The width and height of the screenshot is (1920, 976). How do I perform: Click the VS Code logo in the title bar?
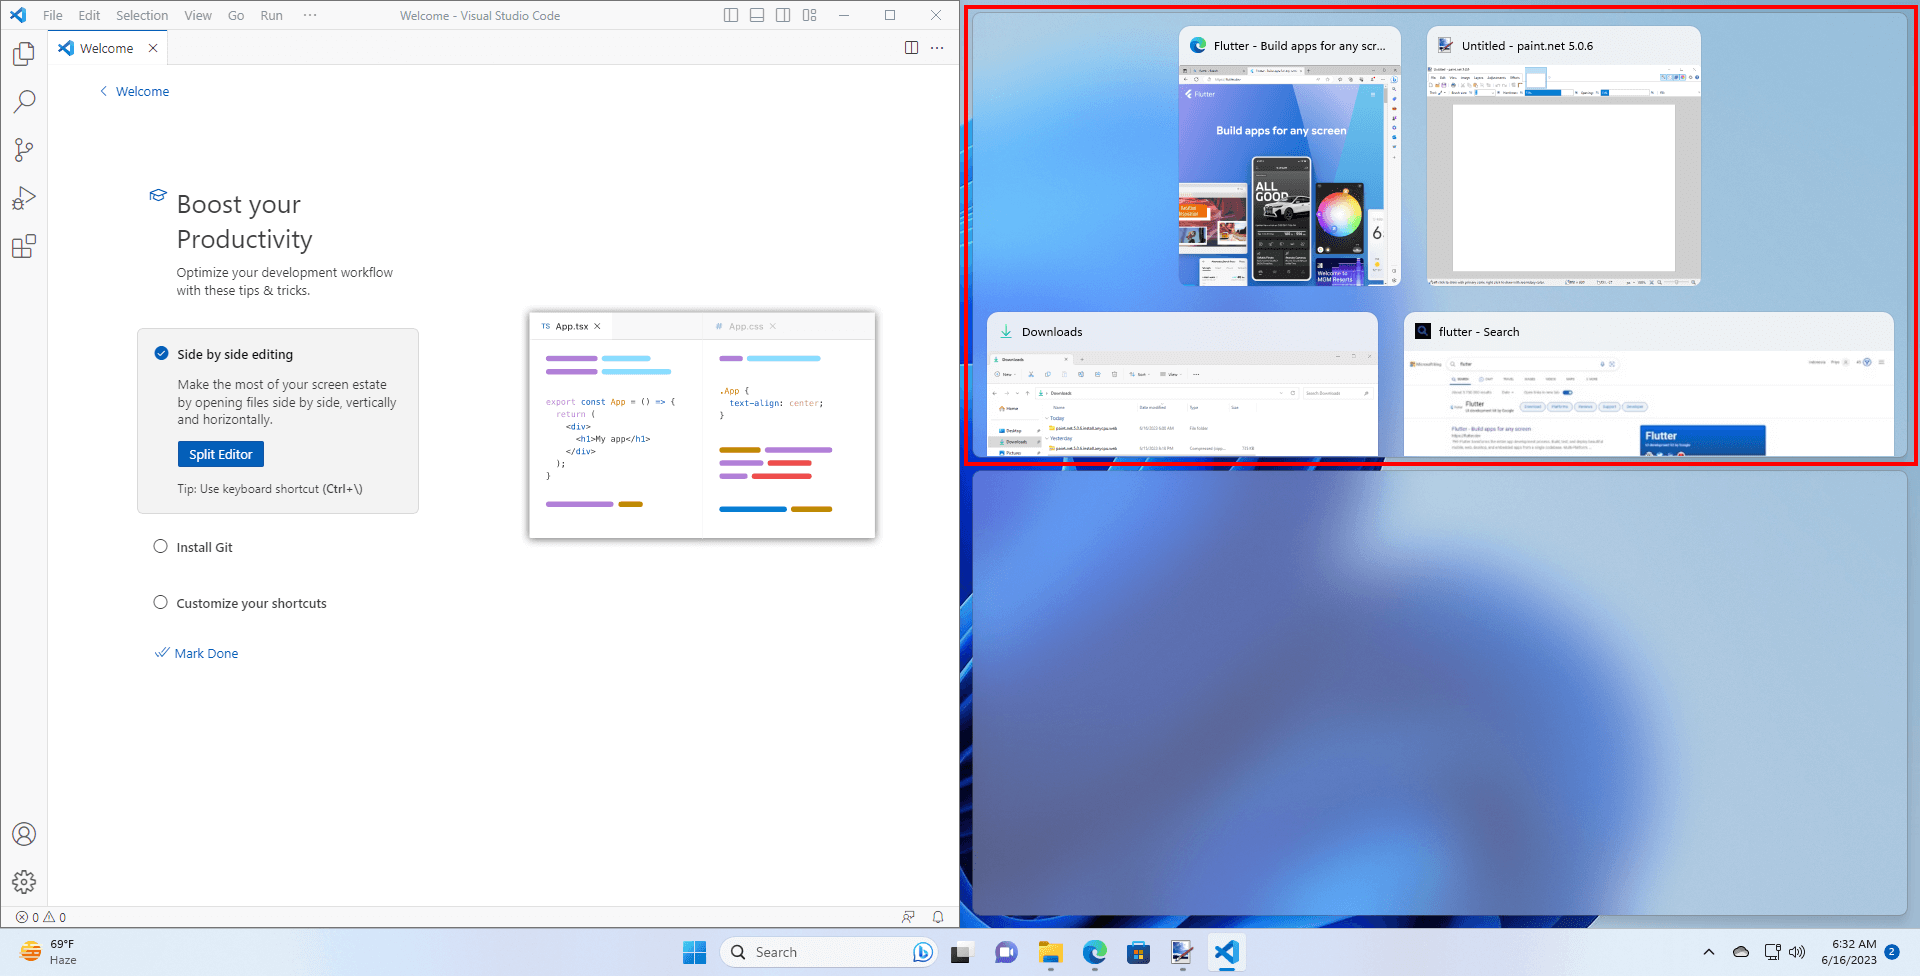(18, 15)
